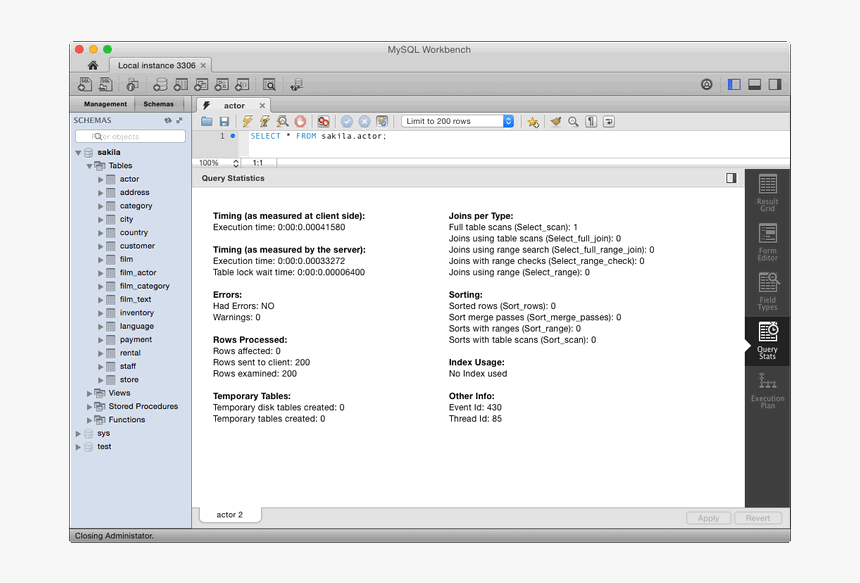860x583 pixels.
Task: Commit transaction checkmark icon
Action: 347,122
